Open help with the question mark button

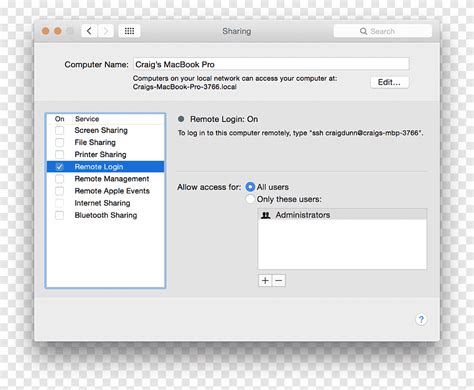point(421,319)
